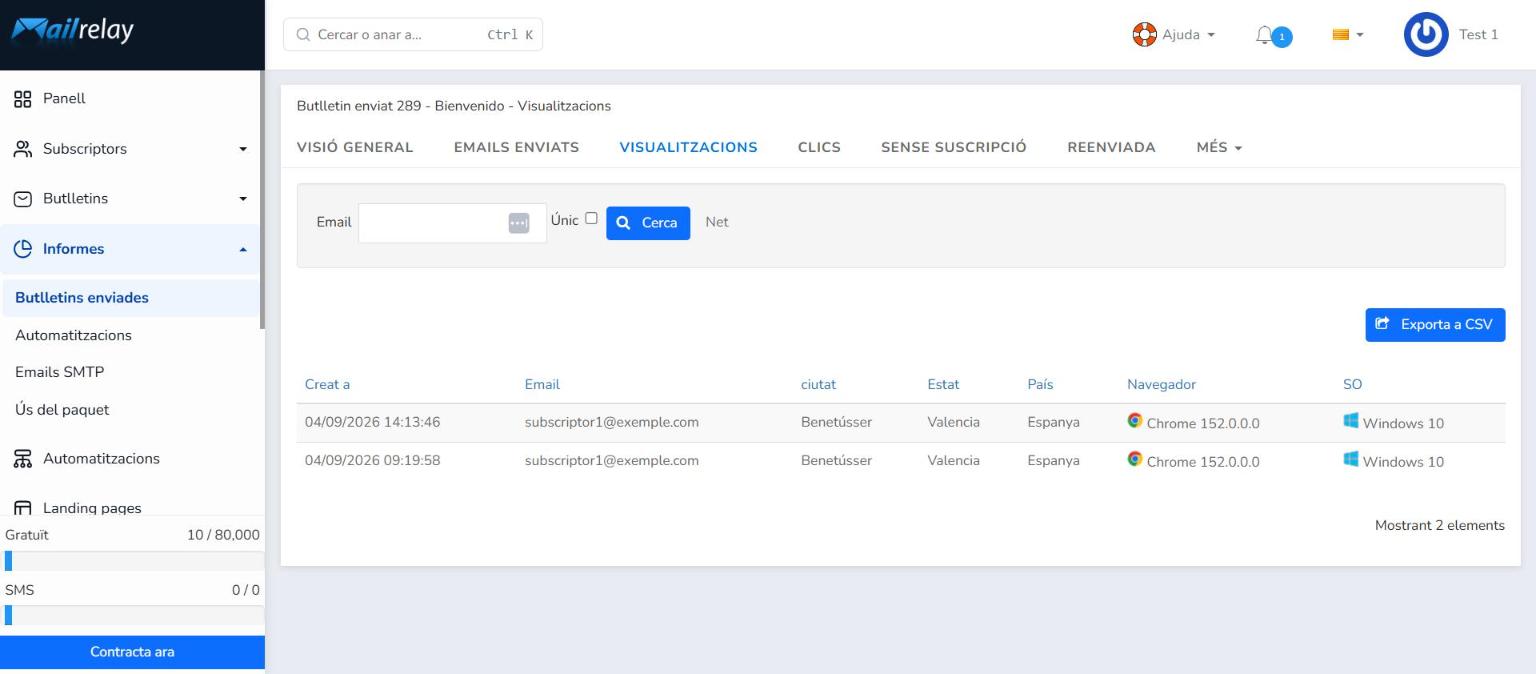Open Automatitzacions under Informes
This screenshot has height=674, width=1536.
tap(73, 335)
